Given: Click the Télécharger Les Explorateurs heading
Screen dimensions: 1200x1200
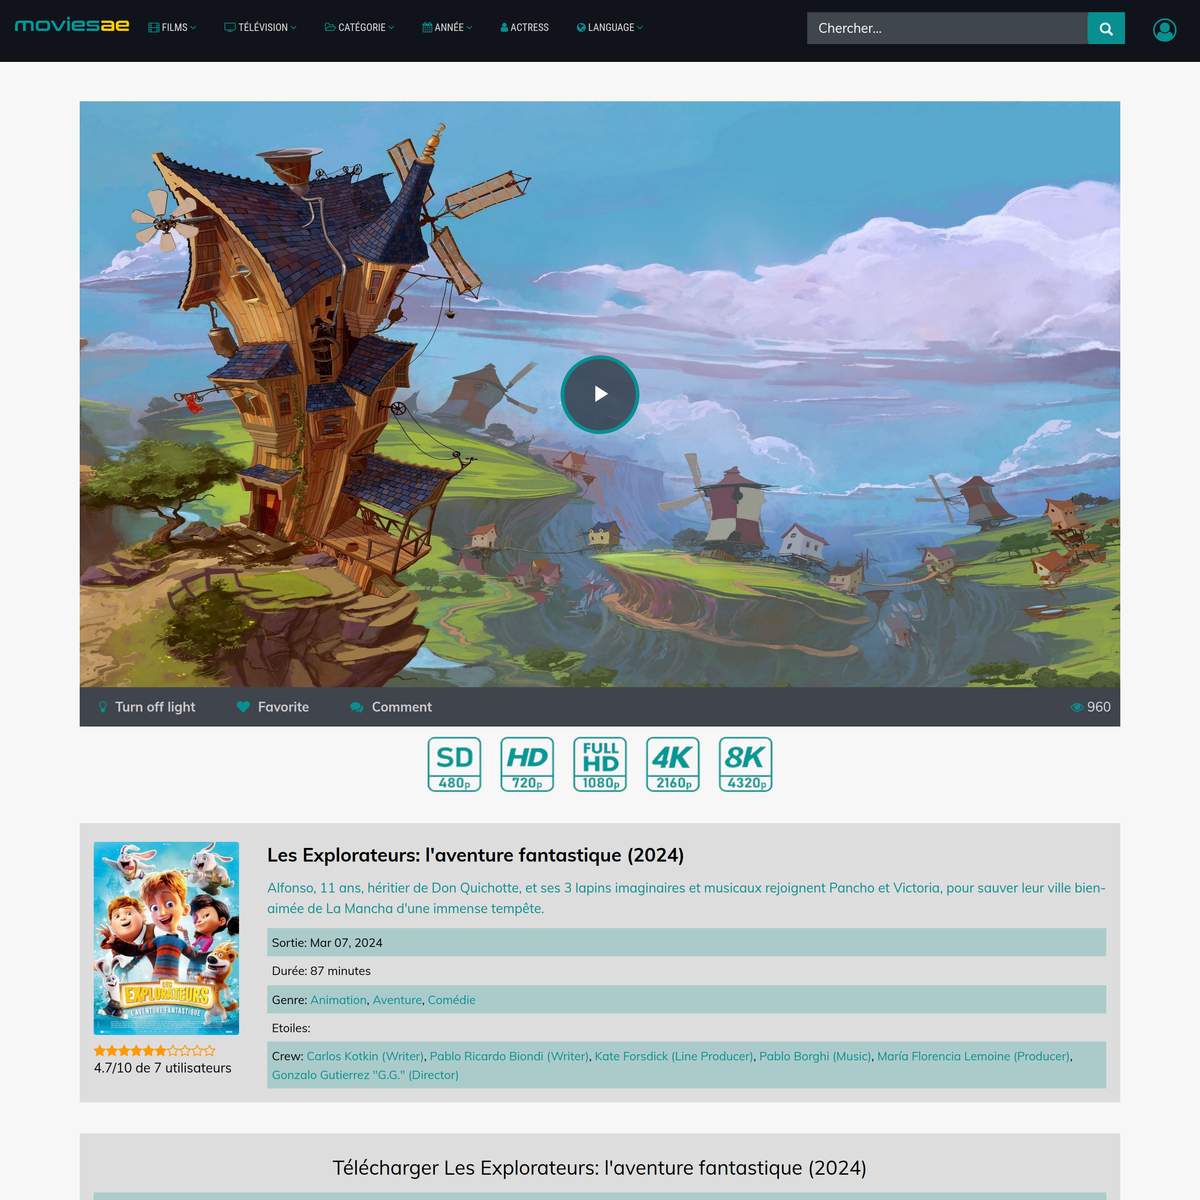Looking at the screenshot, I should 599,1168.
